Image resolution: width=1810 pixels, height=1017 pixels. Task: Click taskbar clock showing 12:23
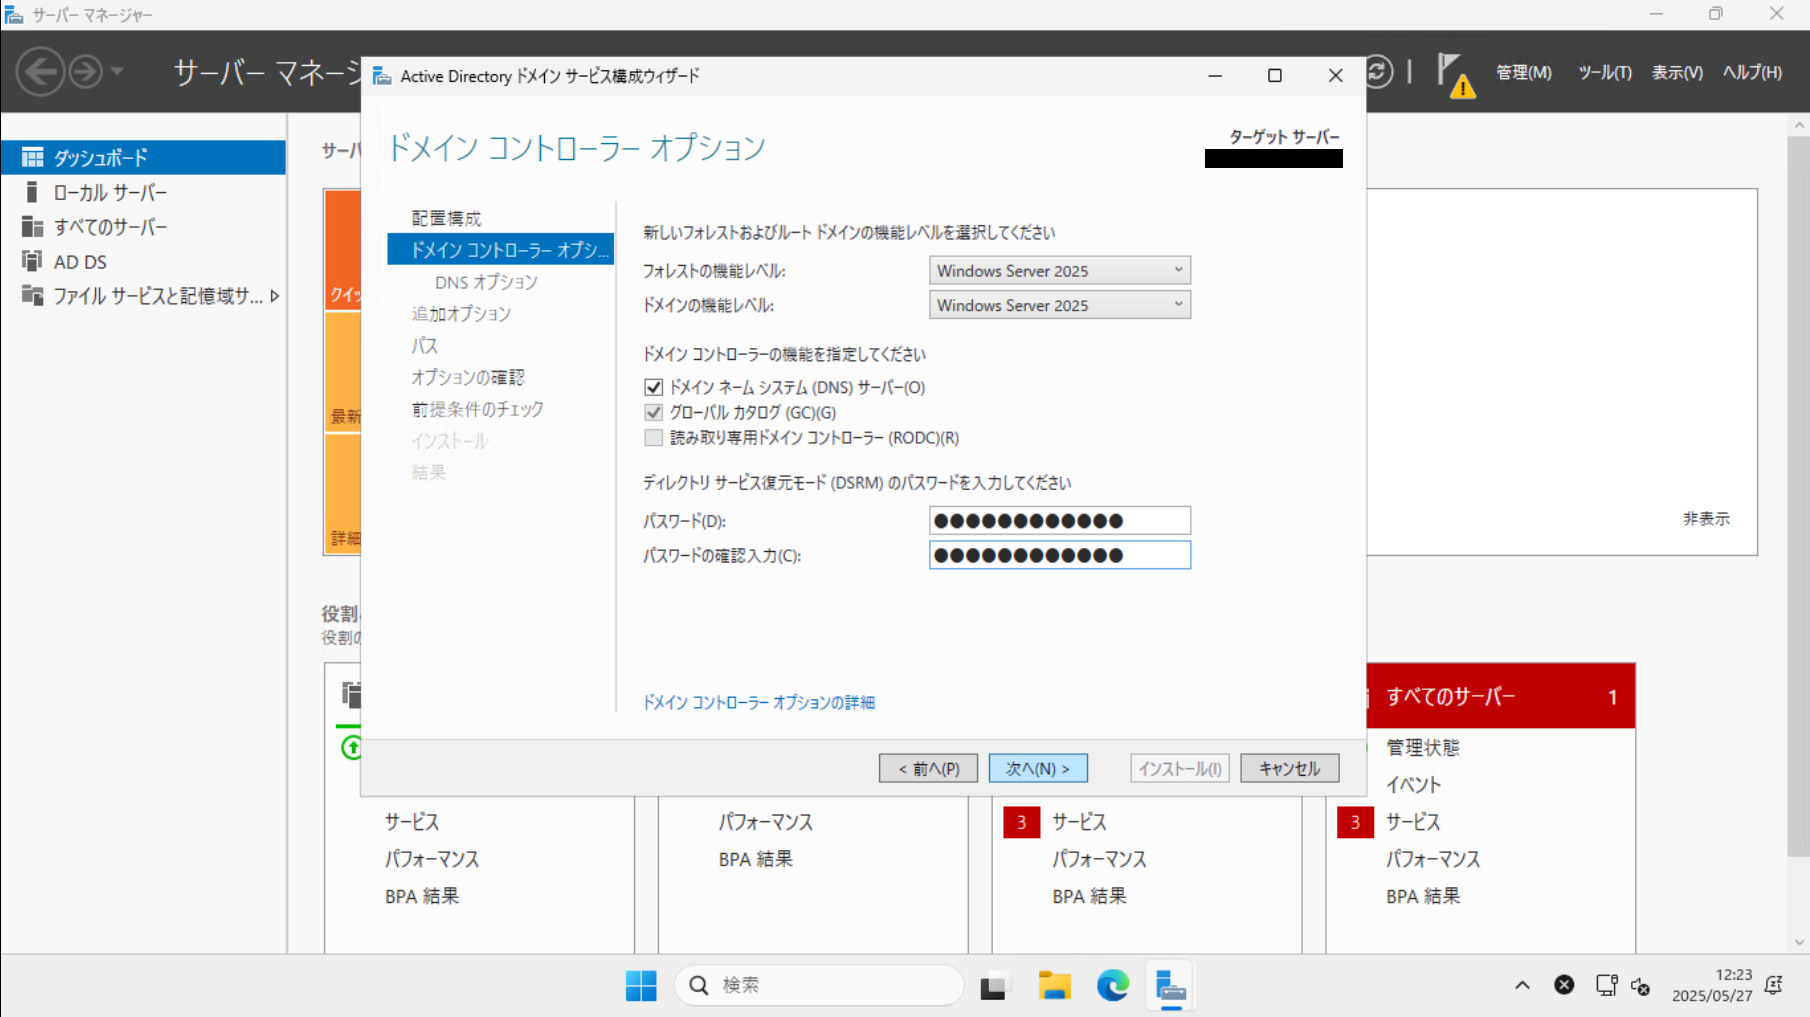[1712, 985]
